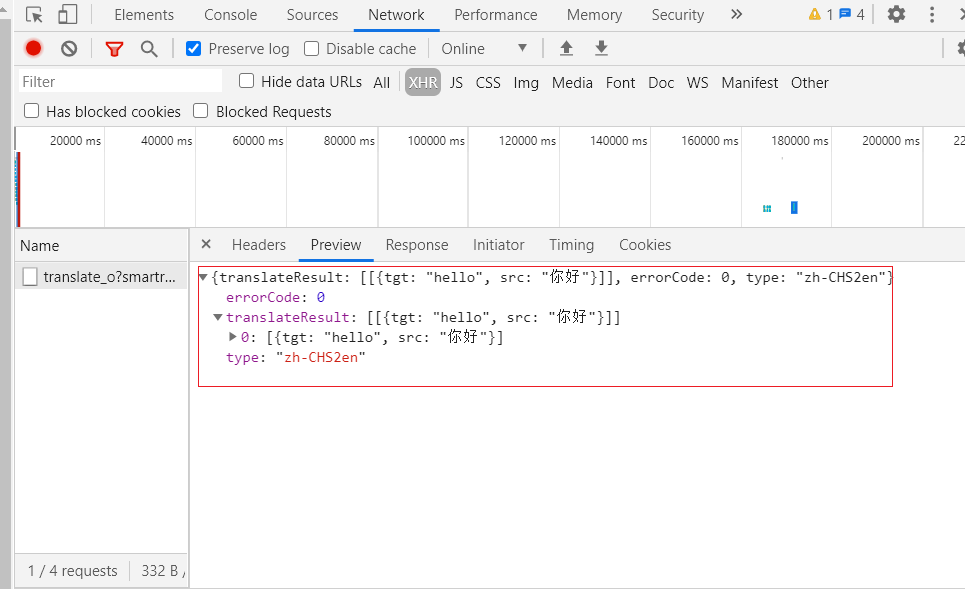Clear the network log
The image size is (965, 589).
click(x=69, y=49)
